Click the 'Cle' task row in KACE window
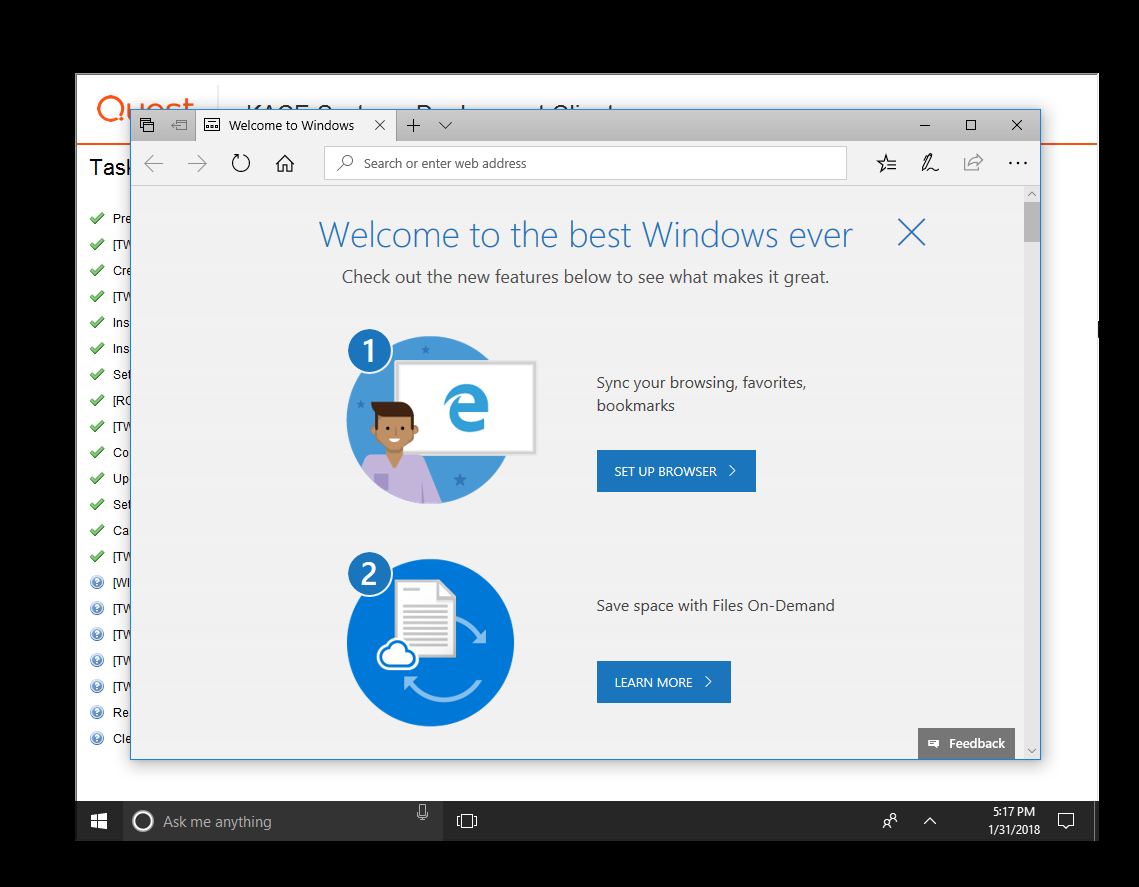Viewport: 1139px width, 887px height. [x=110, y=738]
